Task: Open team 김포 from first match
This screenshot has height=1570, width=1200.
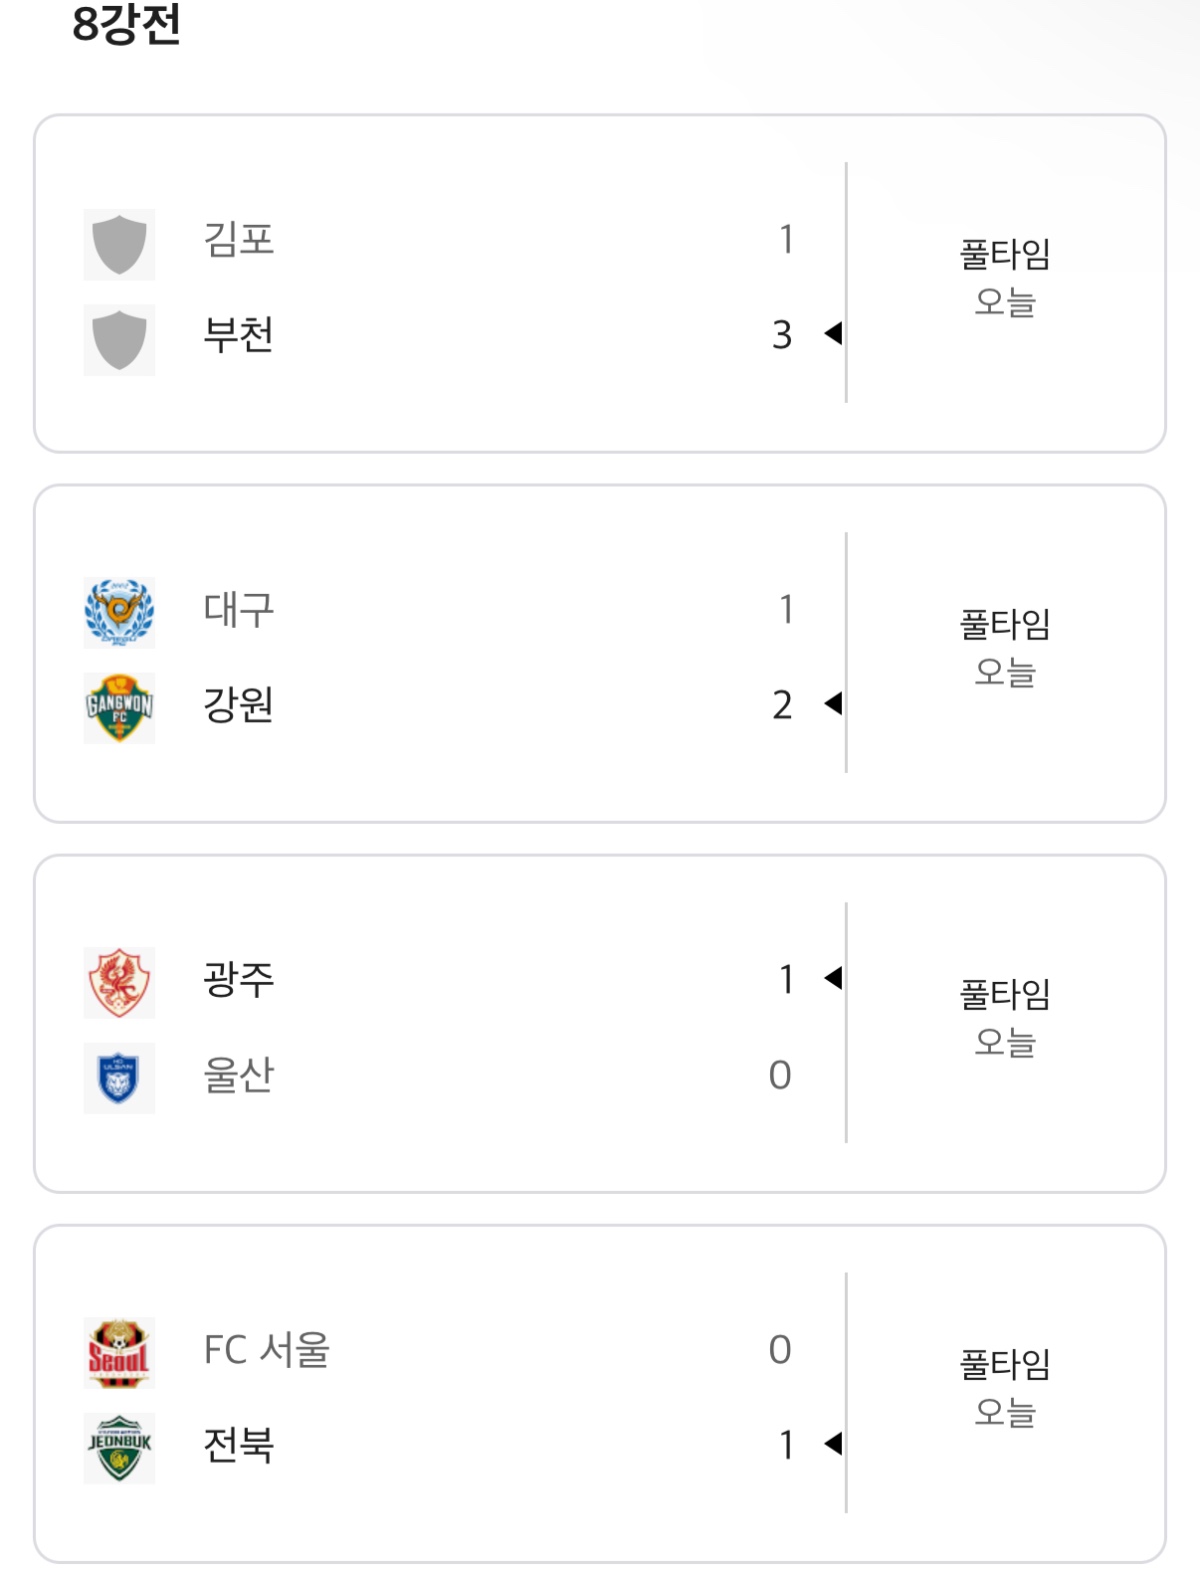Action: 238,240
